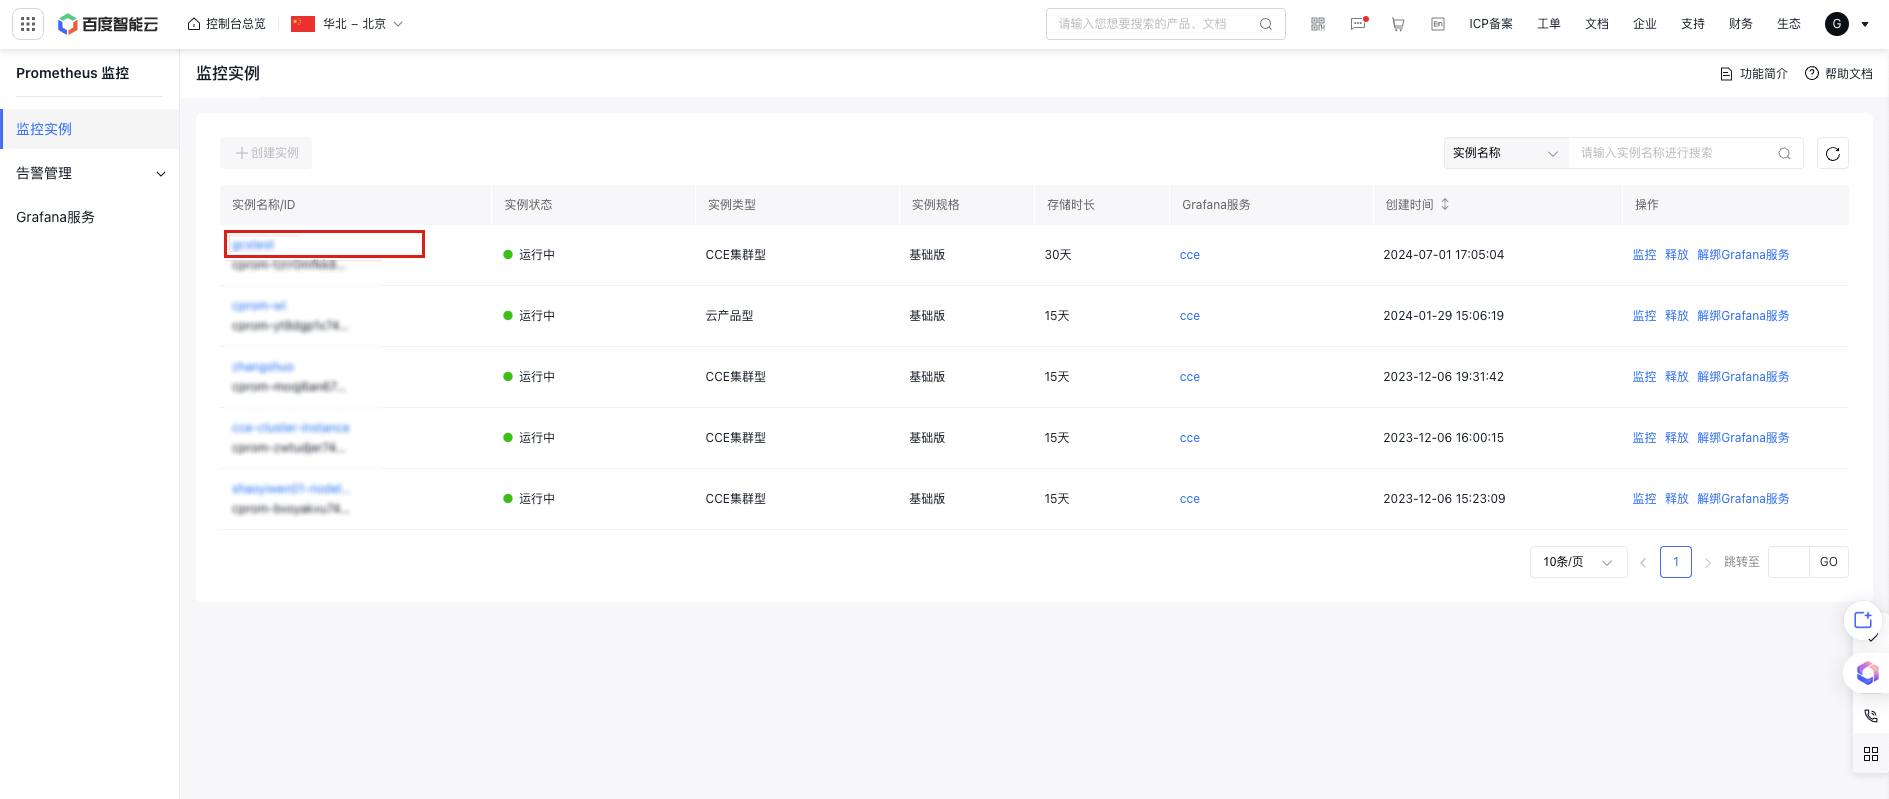The height and width of the screenshot is (799, 1889).
Task: Focus the 跳转至 page number field
Action: pos(1788,562)
